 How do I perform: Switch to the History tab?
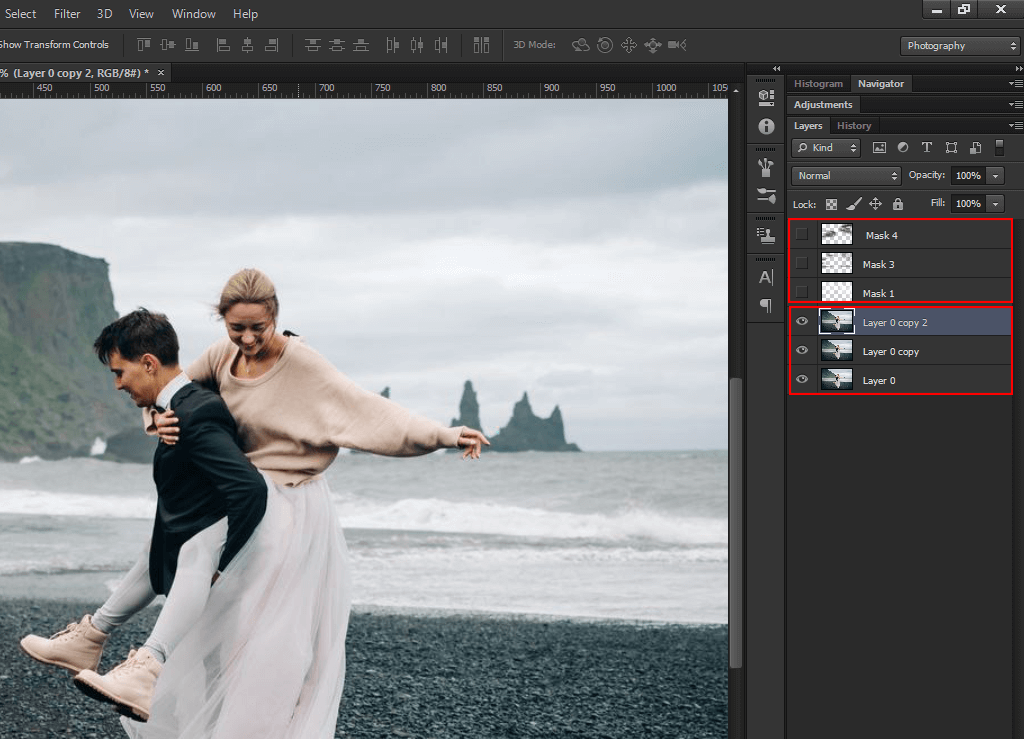pyautogui.click(x=854, y=125)
